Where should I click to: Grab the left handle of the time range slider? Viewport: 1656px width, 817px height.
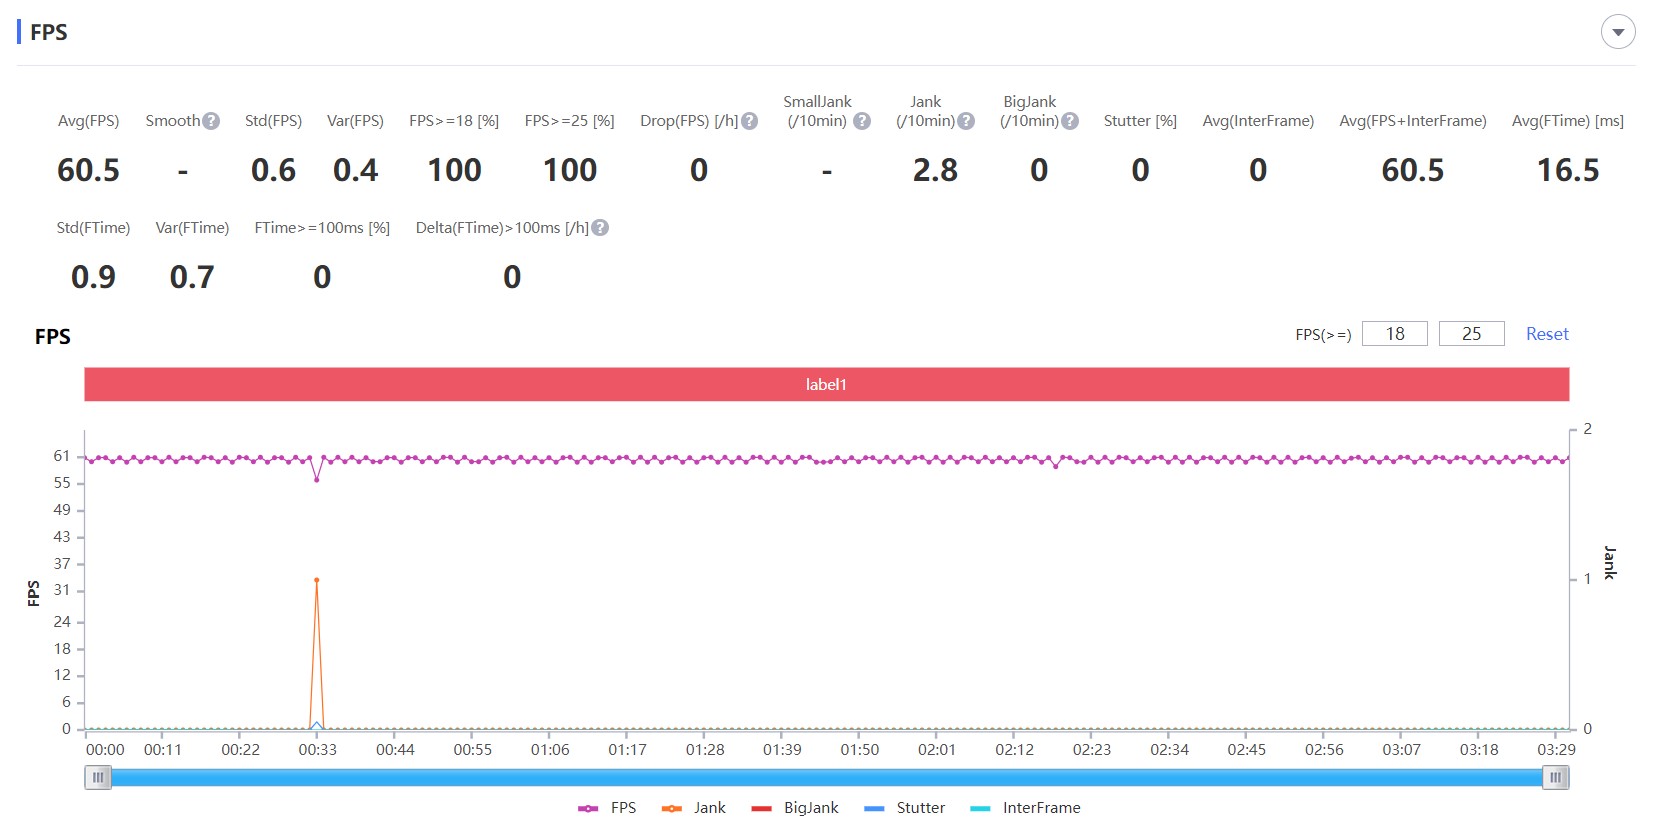[x=98, y=777]
